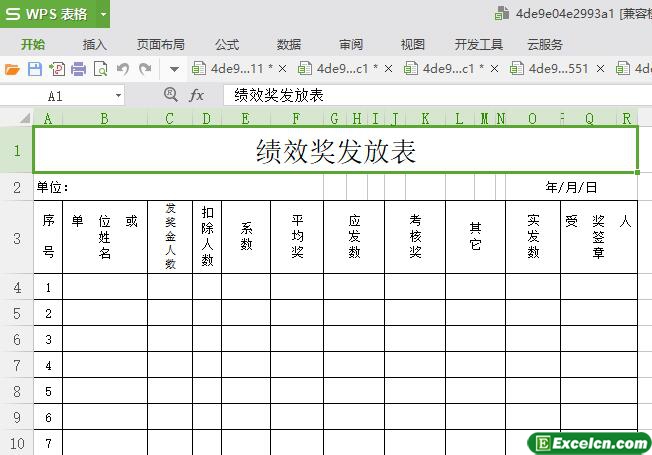Click the title cell 绩效奖发放表
Viewport: 652px width, 455px height.
tap(335, 150)
